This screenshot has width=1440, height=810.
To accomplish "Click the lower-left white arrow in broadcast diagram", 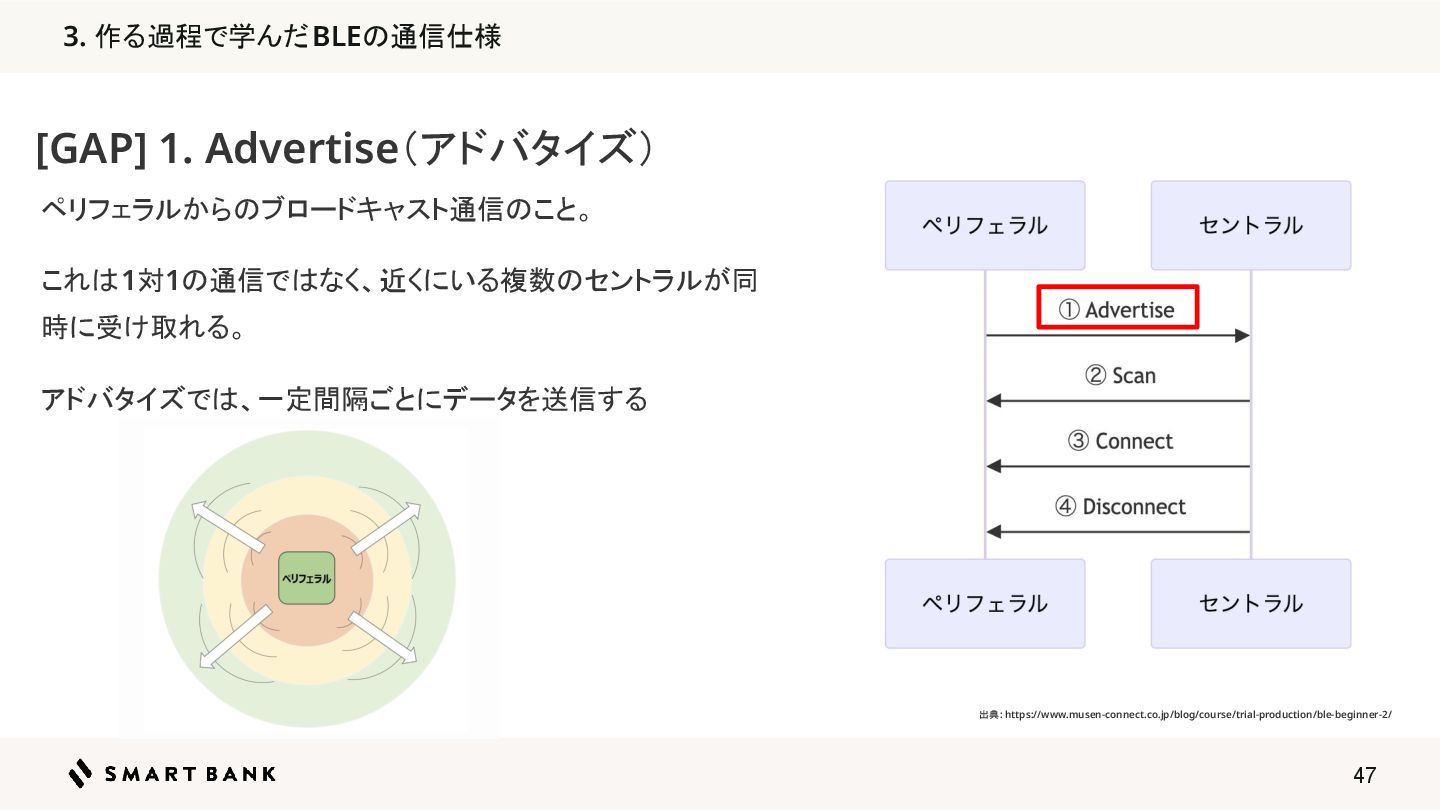I will click(236, 635).
